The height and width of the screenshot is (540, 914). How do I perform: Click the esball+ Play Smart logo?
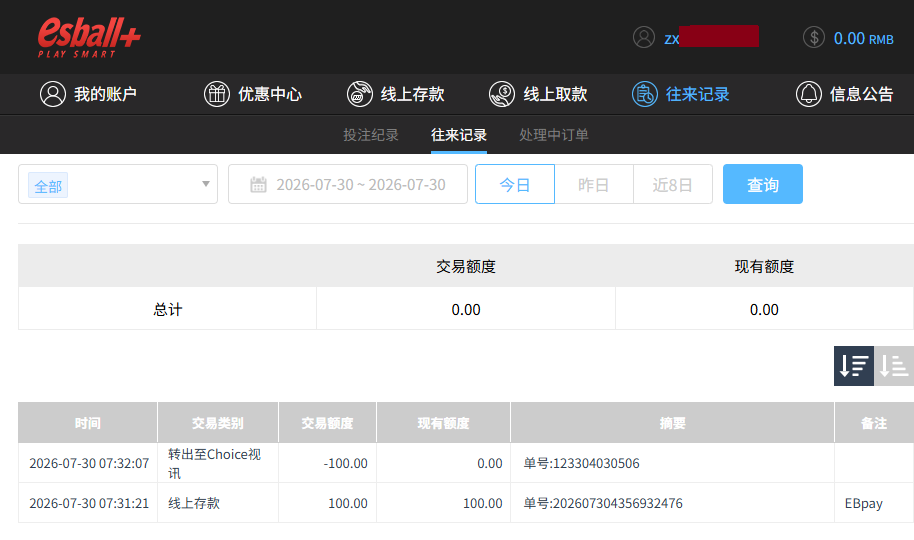(x=89, y=37)
